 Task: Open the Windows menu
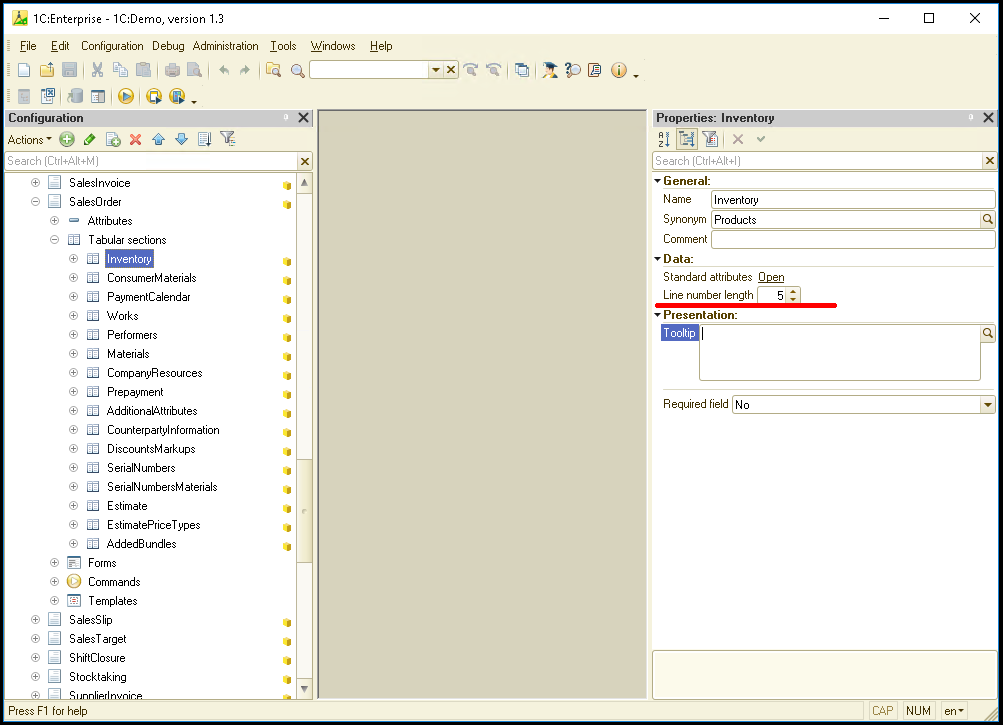pos(333,46)
